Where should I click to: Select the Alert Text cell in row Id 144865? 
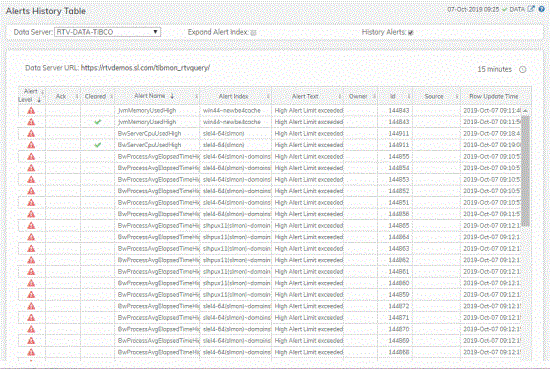coord(307,226)
